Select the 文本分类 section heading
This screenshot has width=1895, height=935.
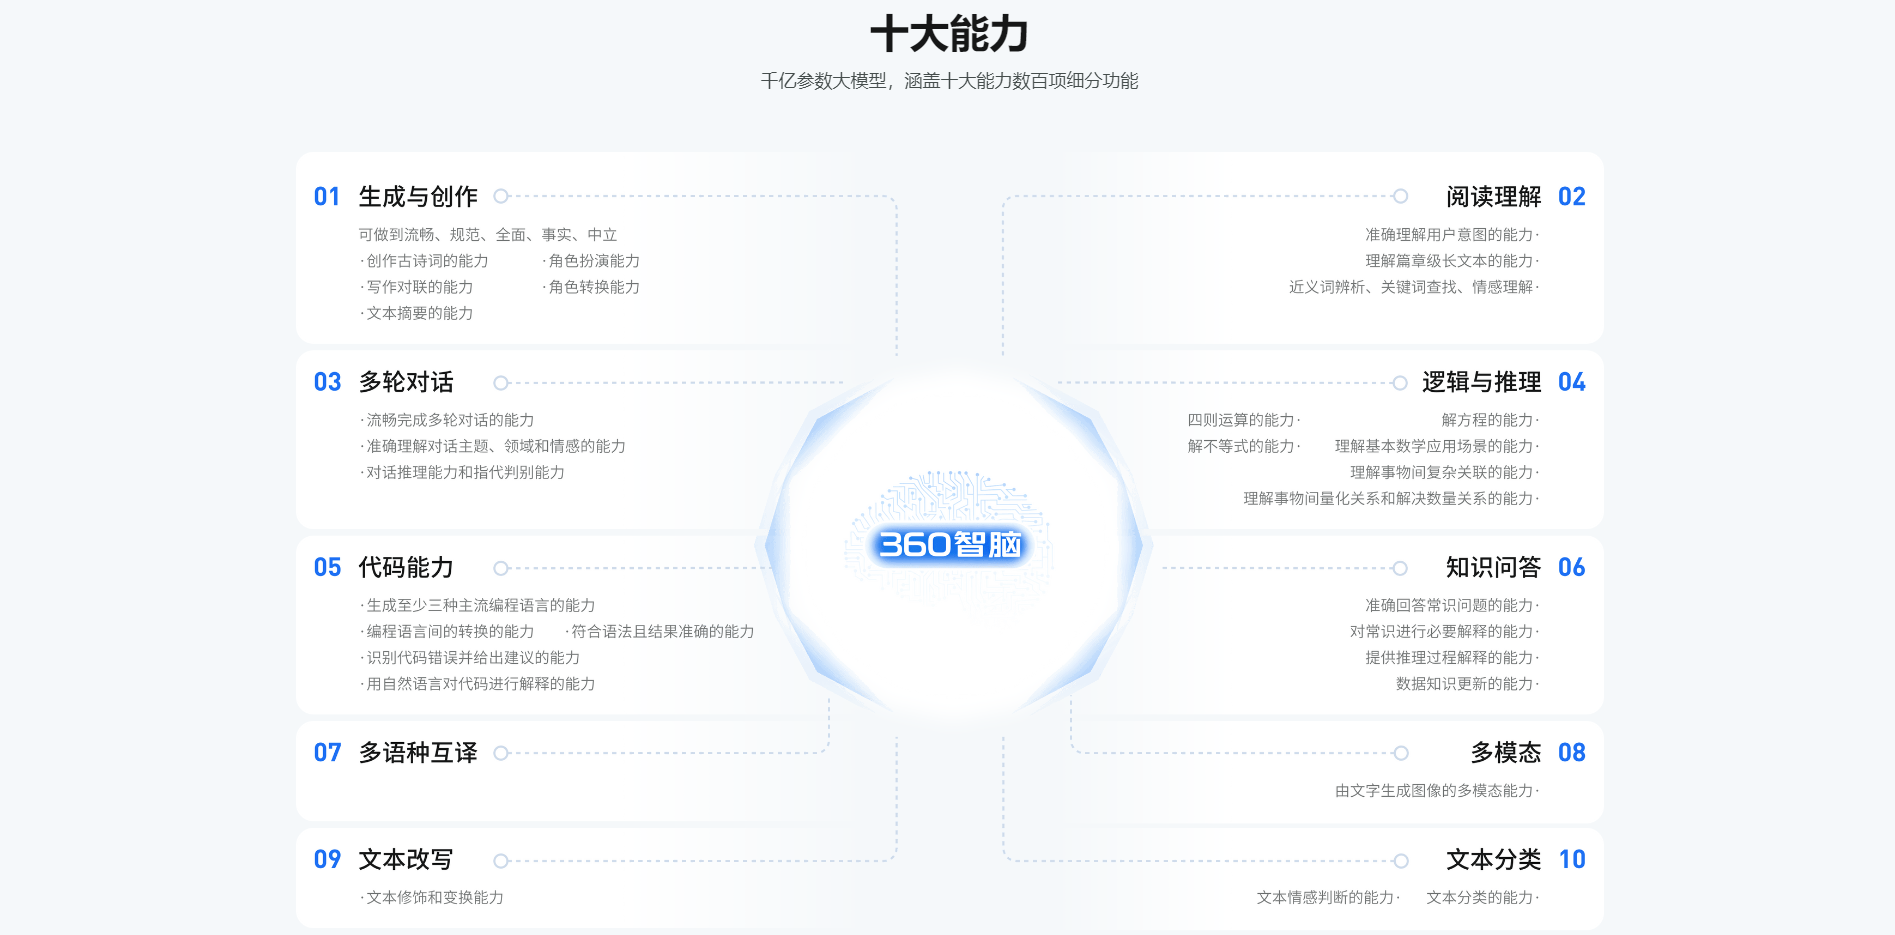1494,858
